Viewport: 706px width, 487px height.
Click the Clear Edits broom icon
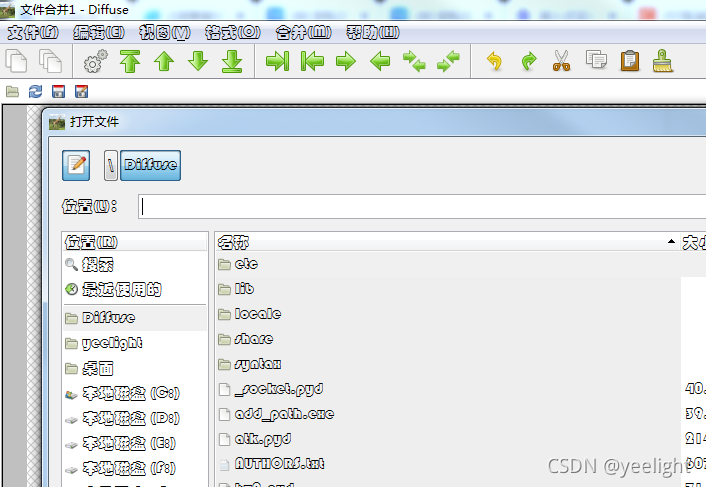(x=663, y=61)
